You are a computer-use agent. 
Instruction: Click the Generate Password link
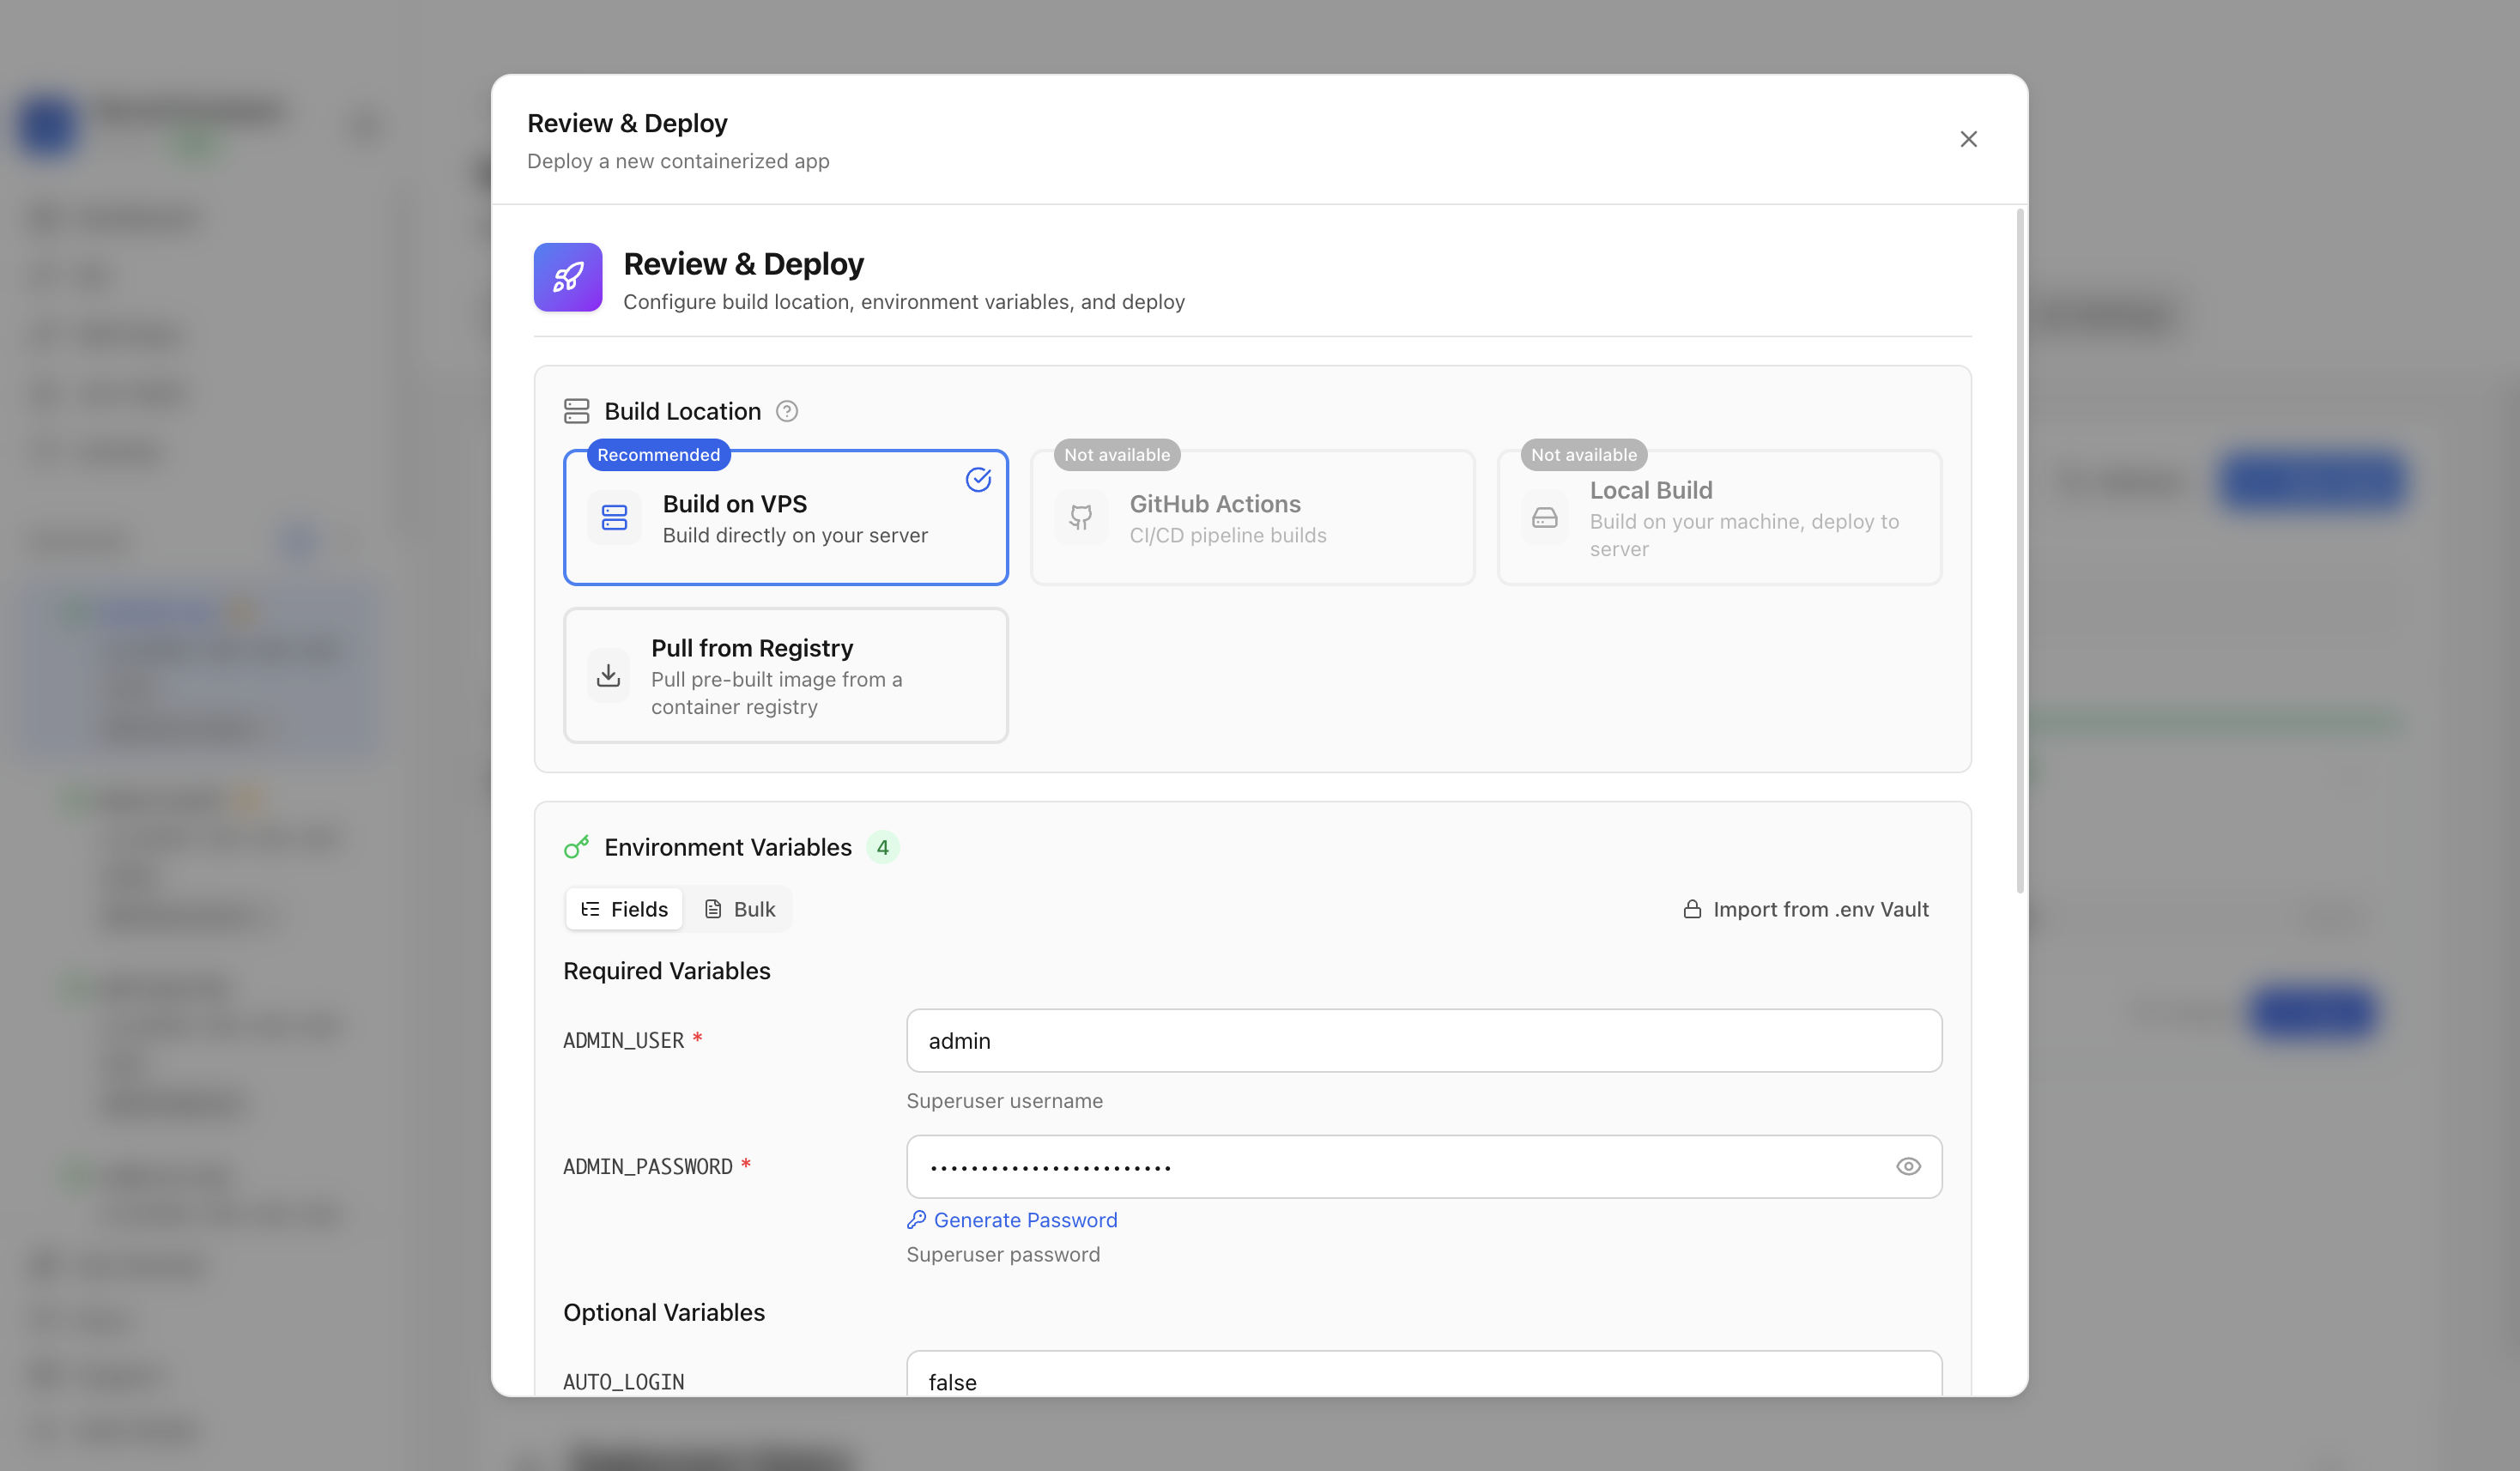tap(1011, 1220)
